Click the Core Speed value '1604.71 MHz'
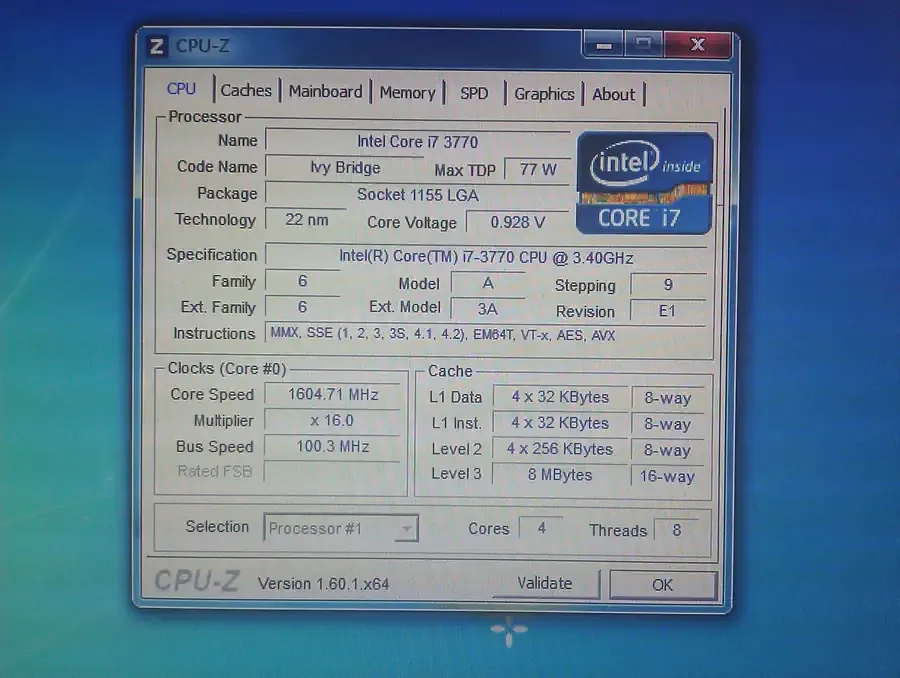The image size is (900, 678). (x=333, y=394)
